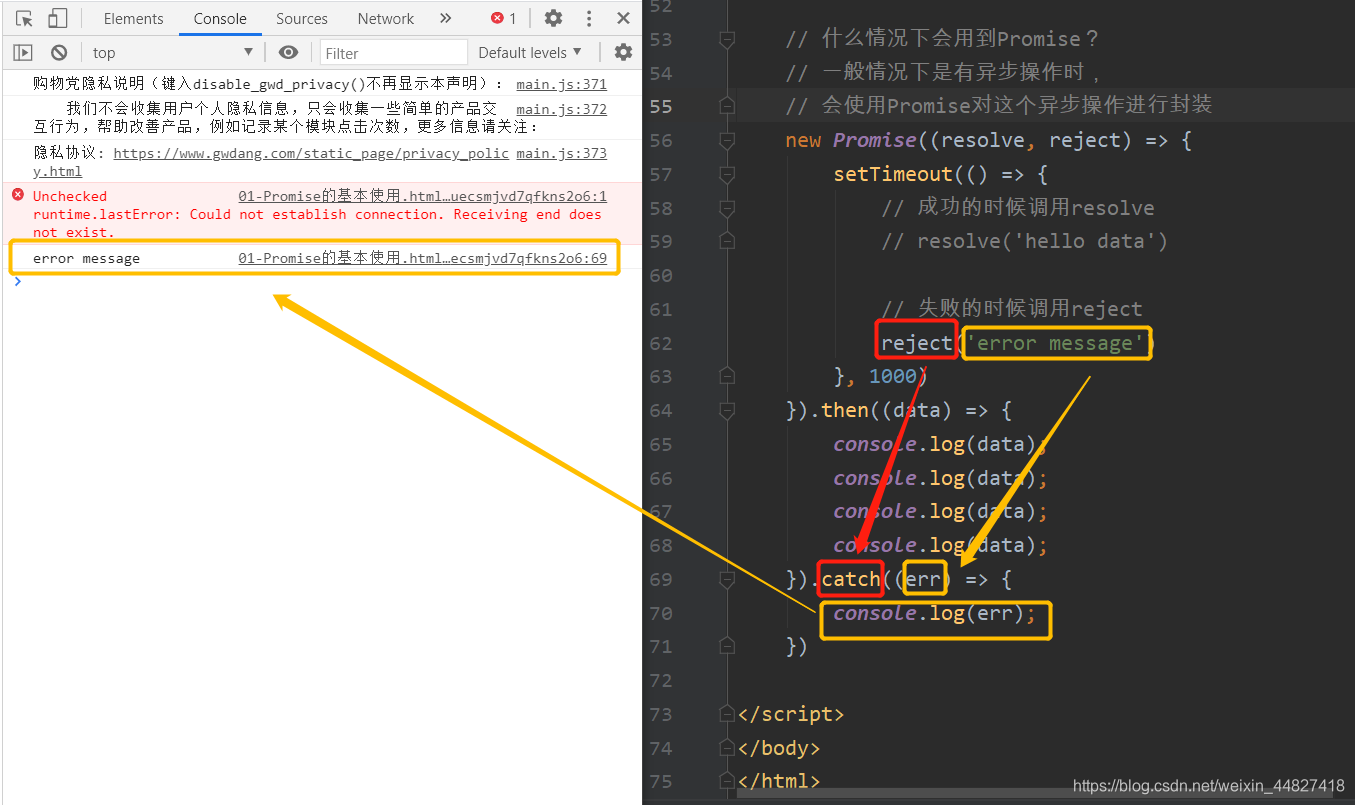Click the red error count badge
The width and height of the screenshot is (1355, 805).
[x=504, y=18]
